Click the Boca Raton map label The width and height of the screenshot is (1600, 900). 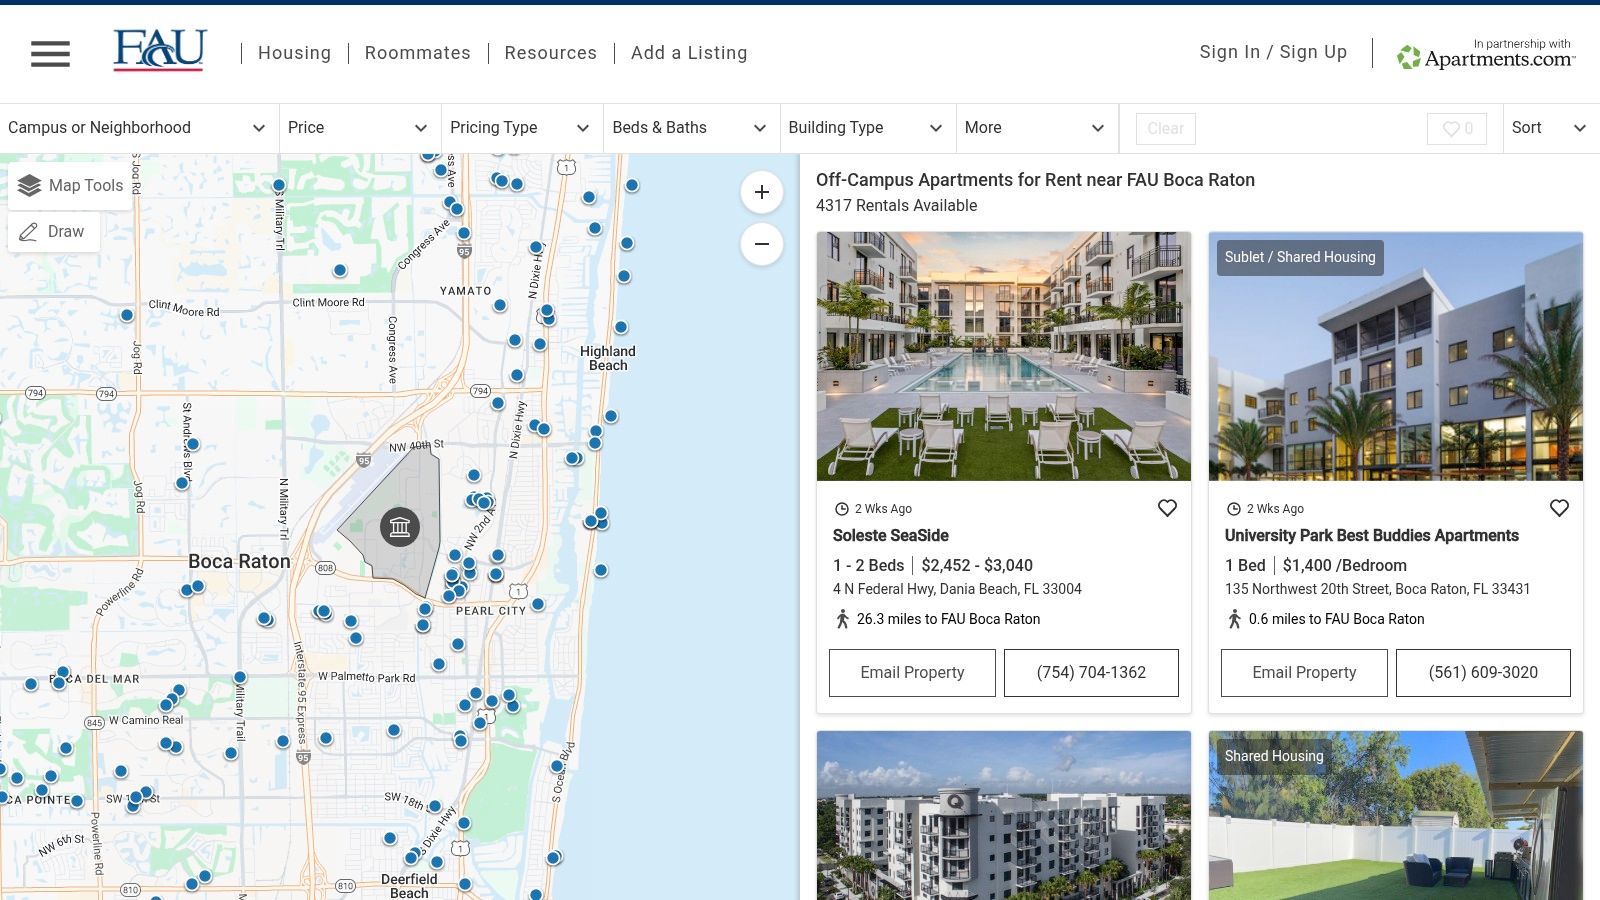239,561
